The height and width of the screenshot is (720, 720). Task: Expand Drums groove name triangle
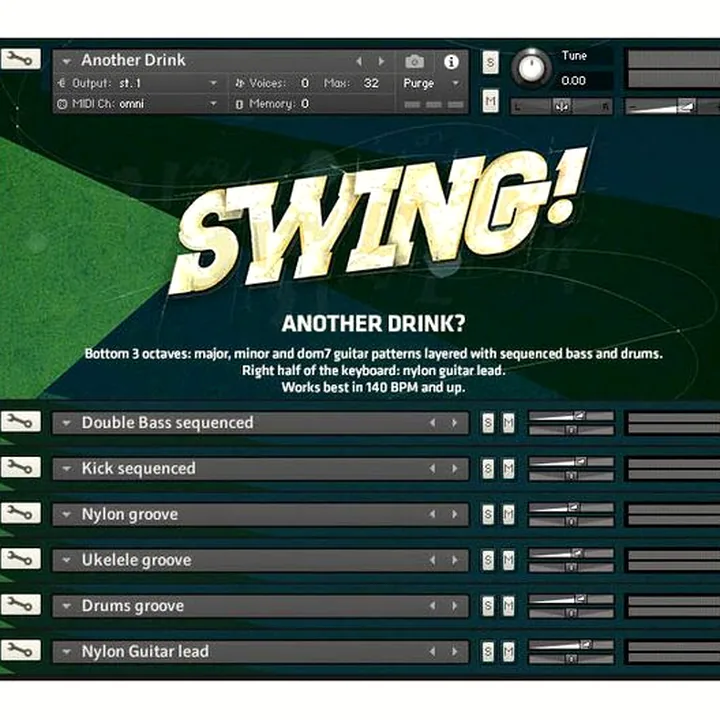[67, 606]
